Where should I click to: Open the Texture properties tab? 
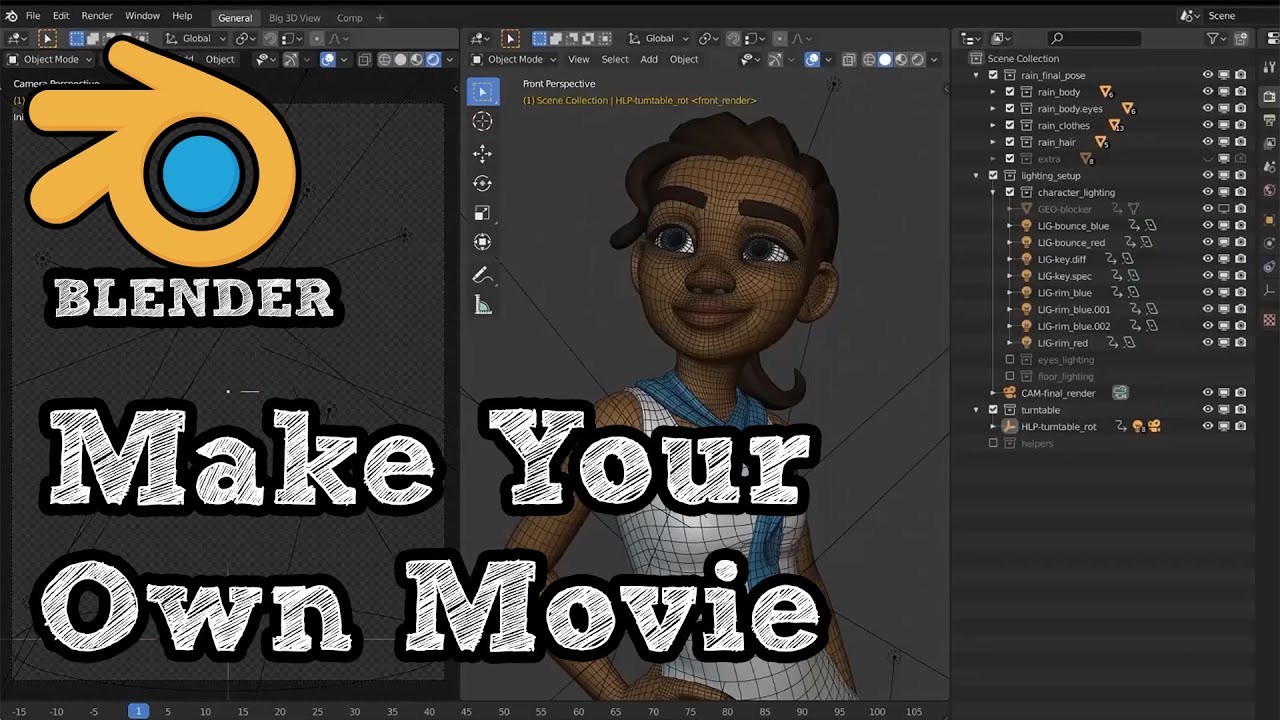(1270, 320)
